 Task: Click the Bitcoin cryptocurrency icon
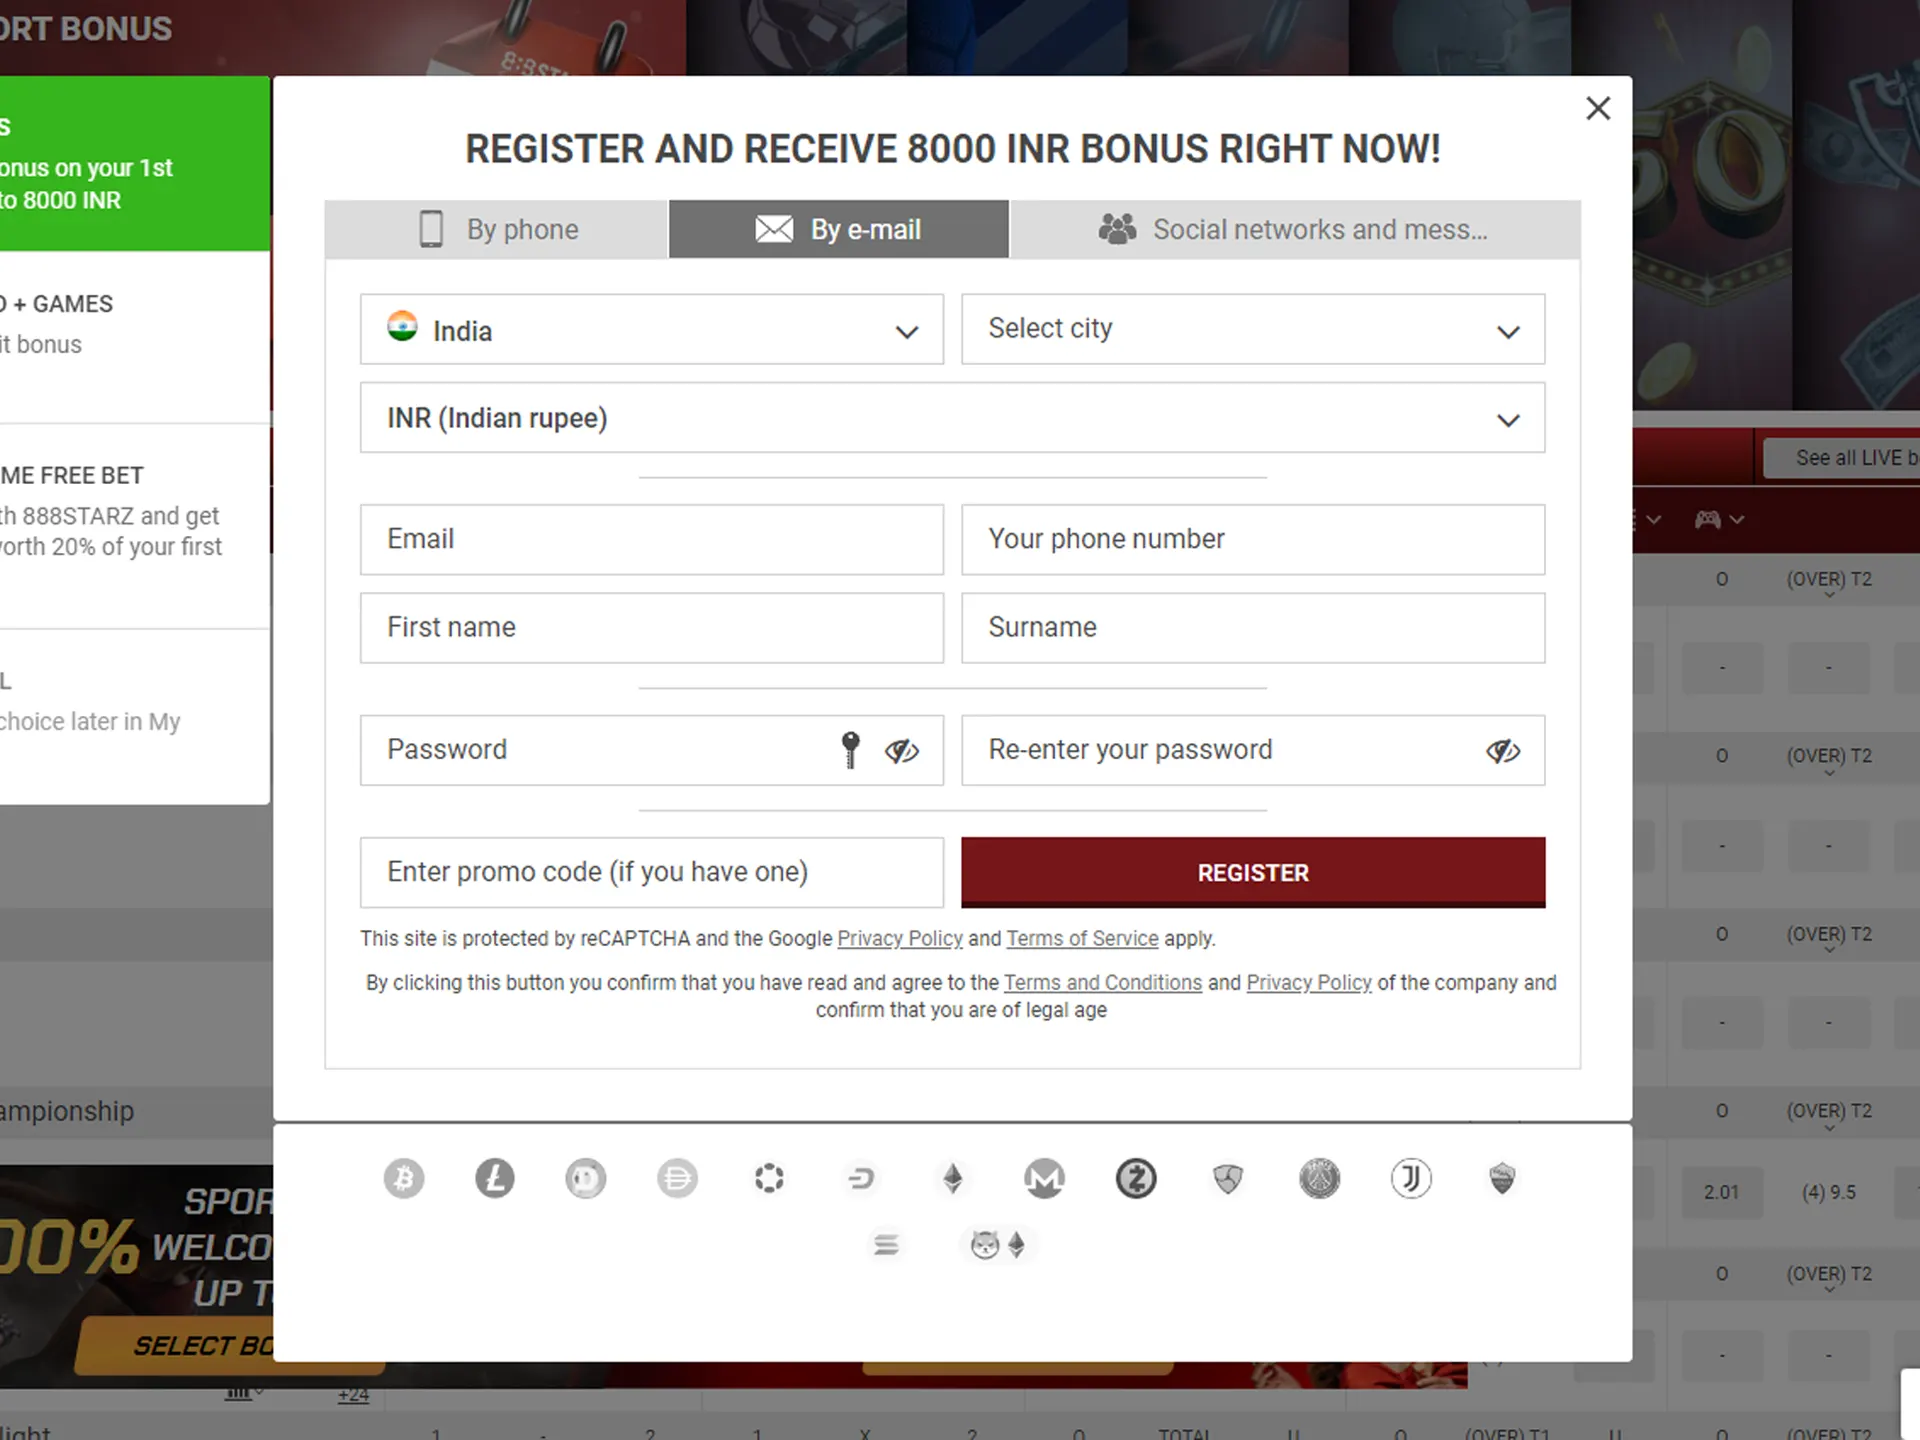pos(404,1178)
